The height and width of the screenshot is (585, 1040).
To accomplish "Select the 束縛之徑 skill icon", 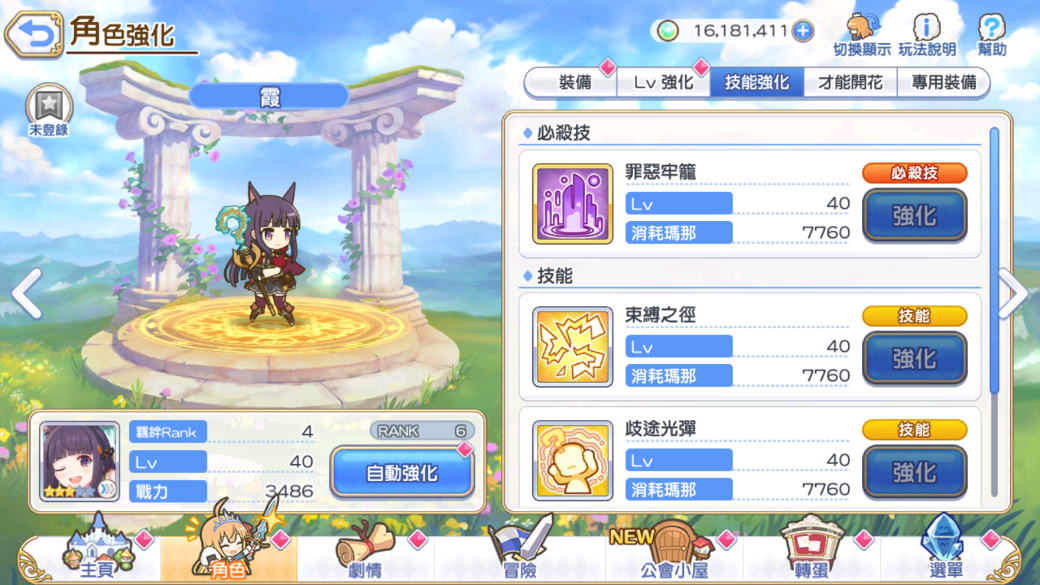I will [x=572, y=346].
